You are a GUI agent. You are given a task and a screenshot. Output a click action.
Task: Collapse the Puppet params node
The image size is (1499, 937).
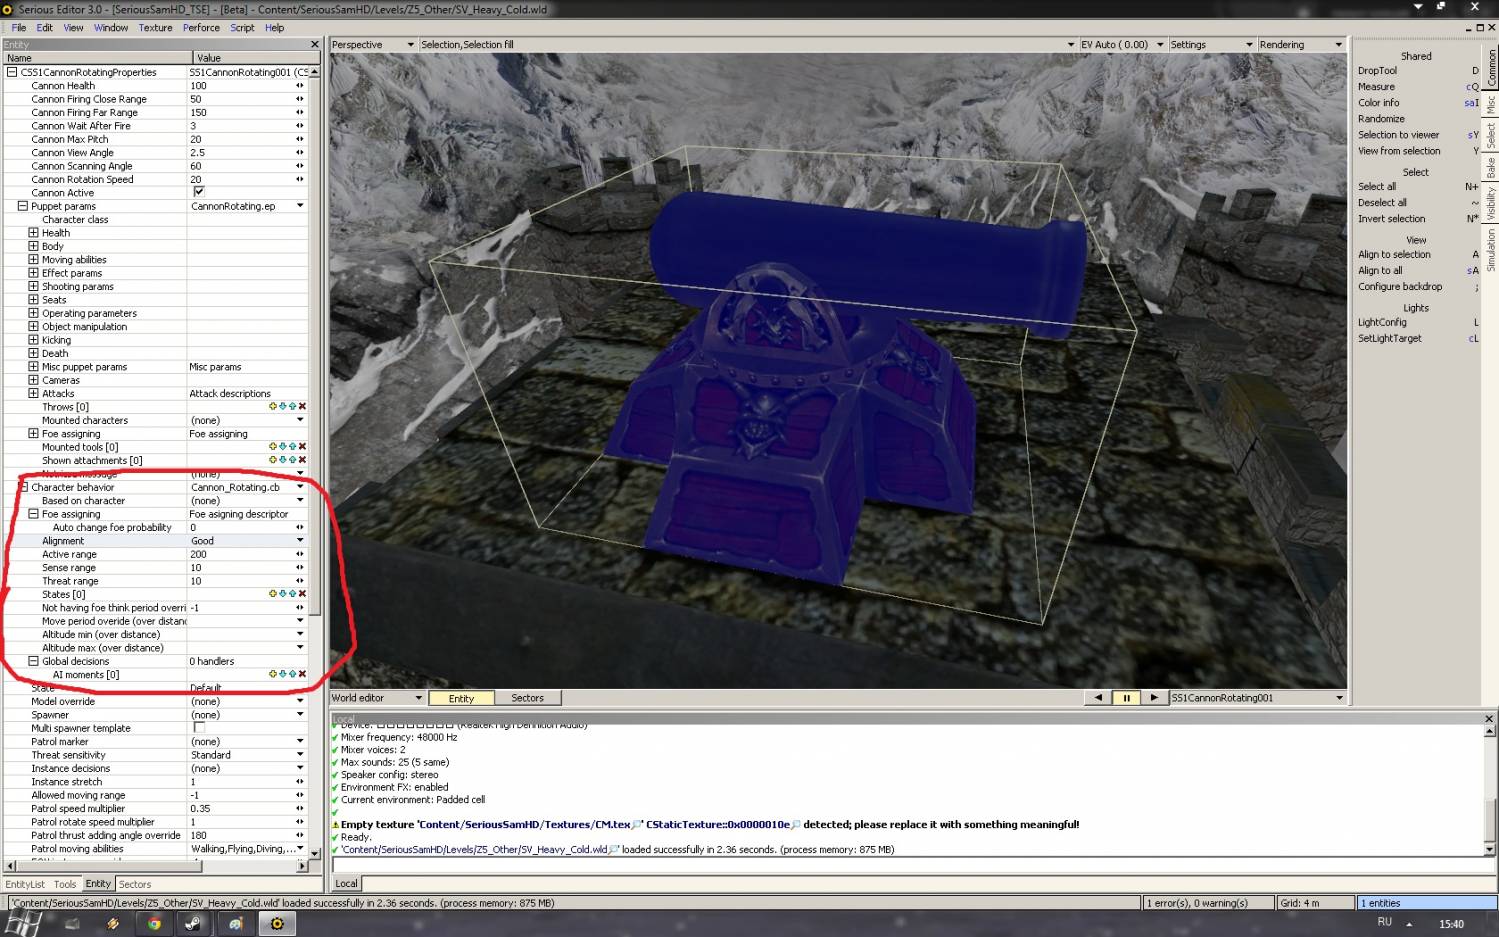click(x=22, y=206)
